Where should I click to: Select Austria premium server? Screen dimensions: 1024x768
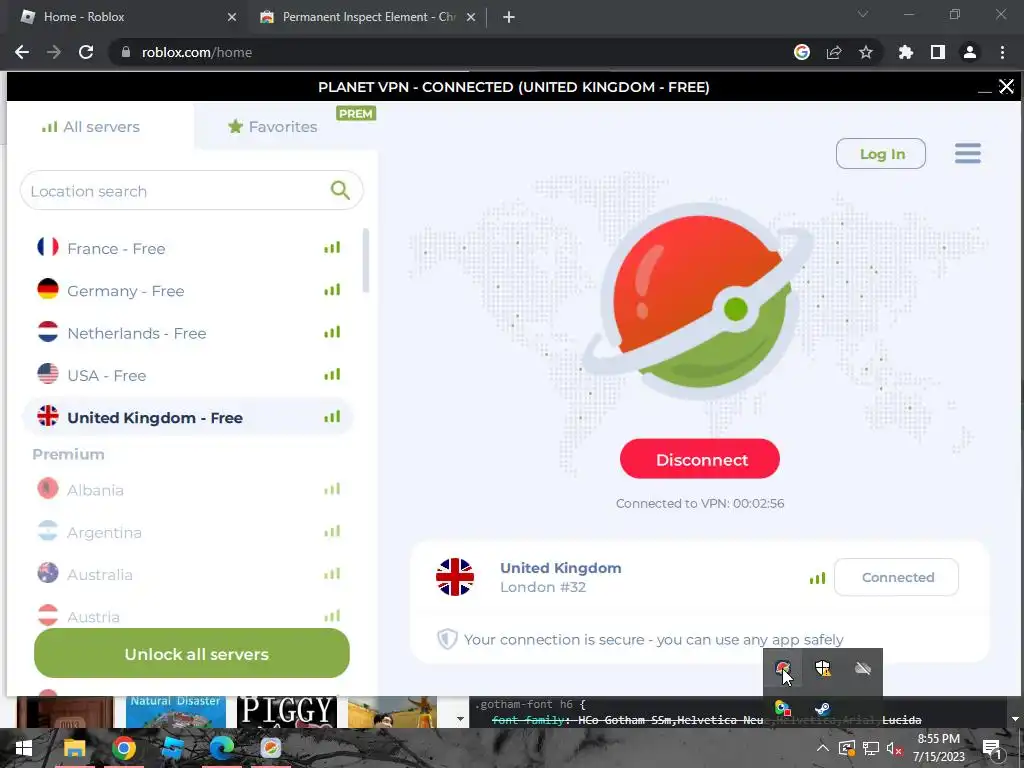(188, 615)
